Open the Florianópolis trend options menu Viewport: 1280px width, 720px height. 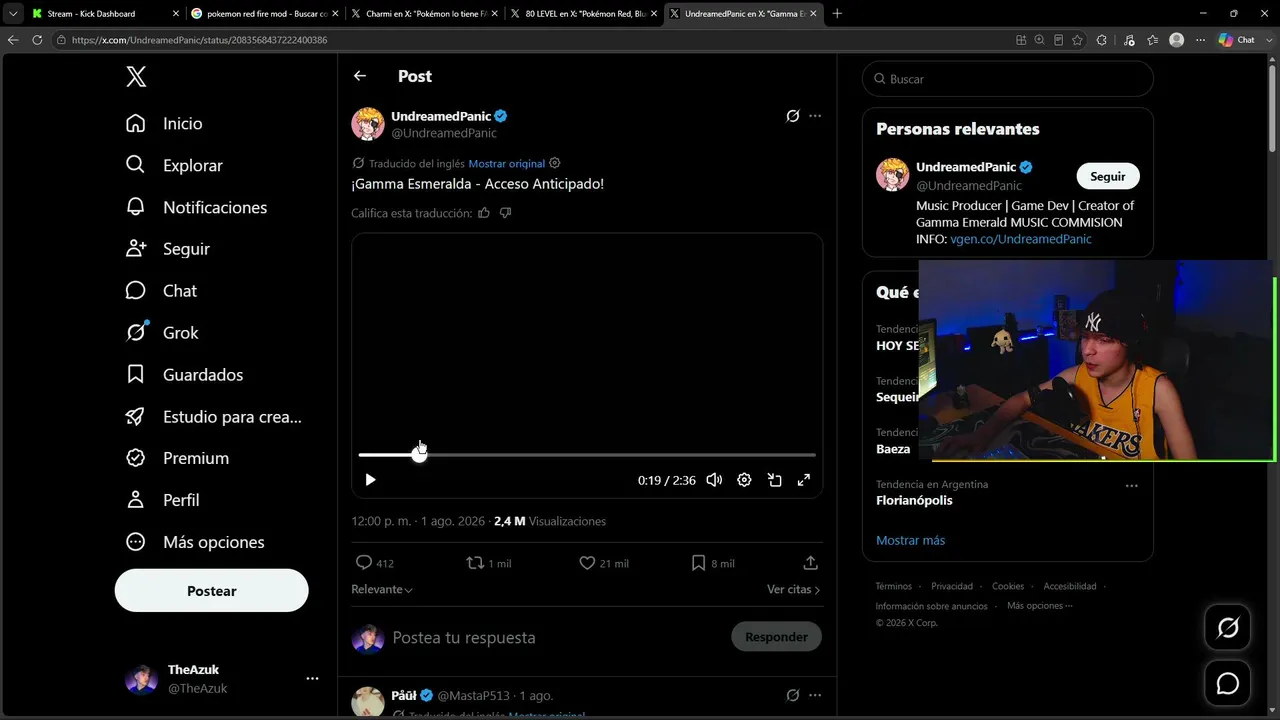tap(1131, 486)
